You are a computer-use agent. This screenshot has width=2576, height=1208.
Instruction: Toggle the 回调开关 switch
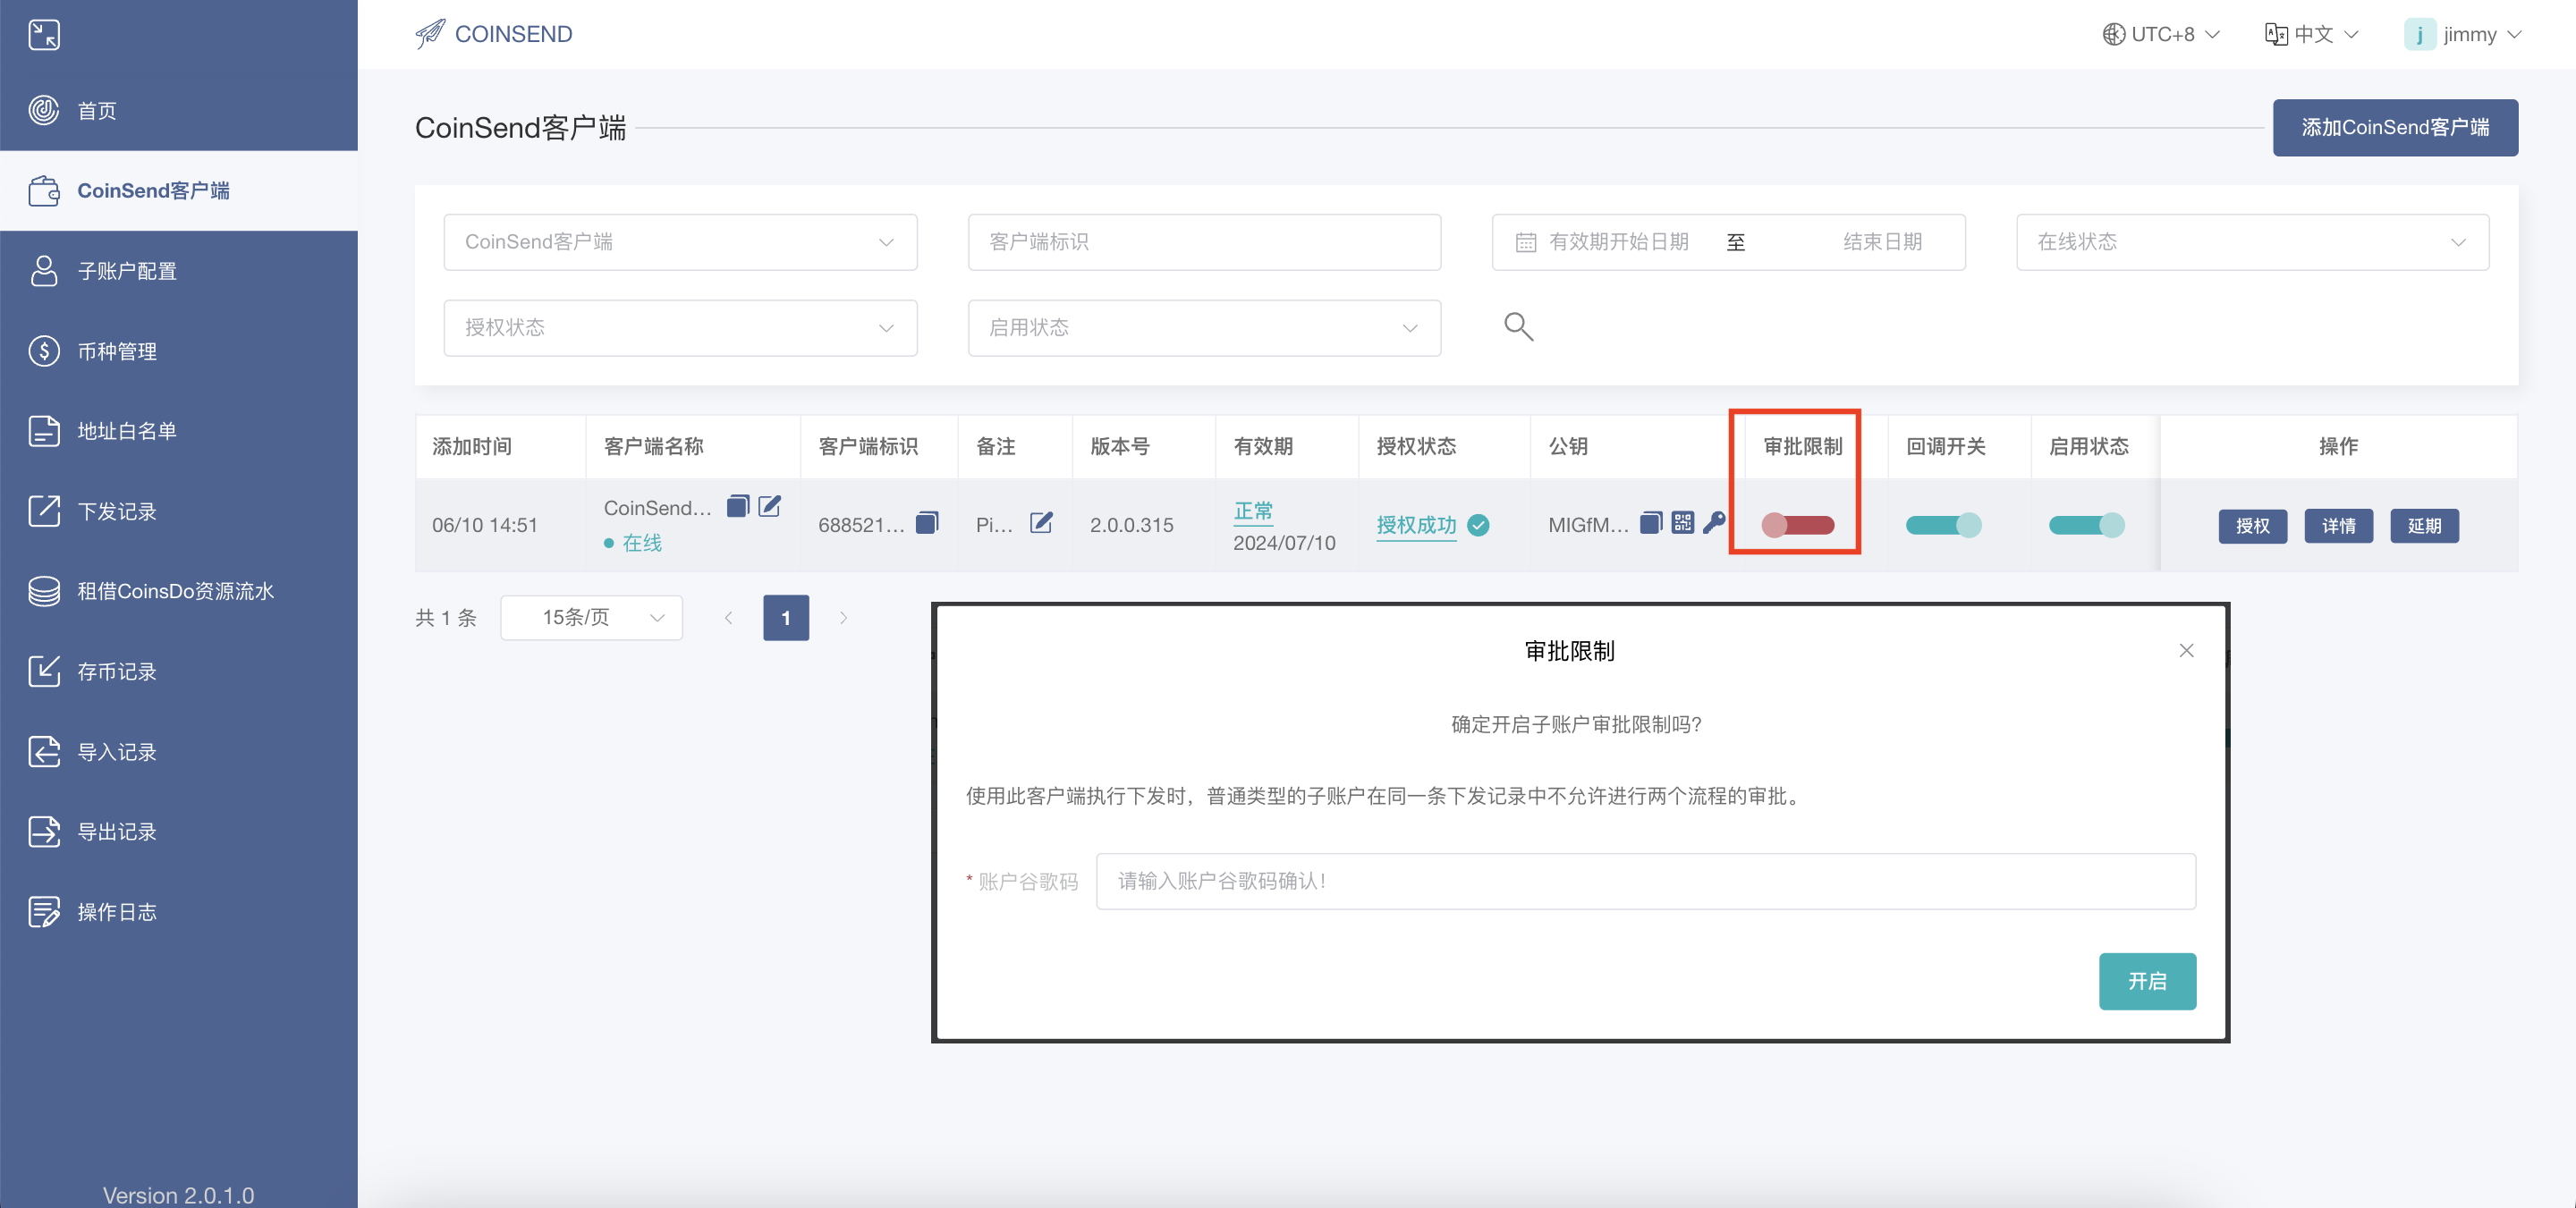pos(1942,525)
